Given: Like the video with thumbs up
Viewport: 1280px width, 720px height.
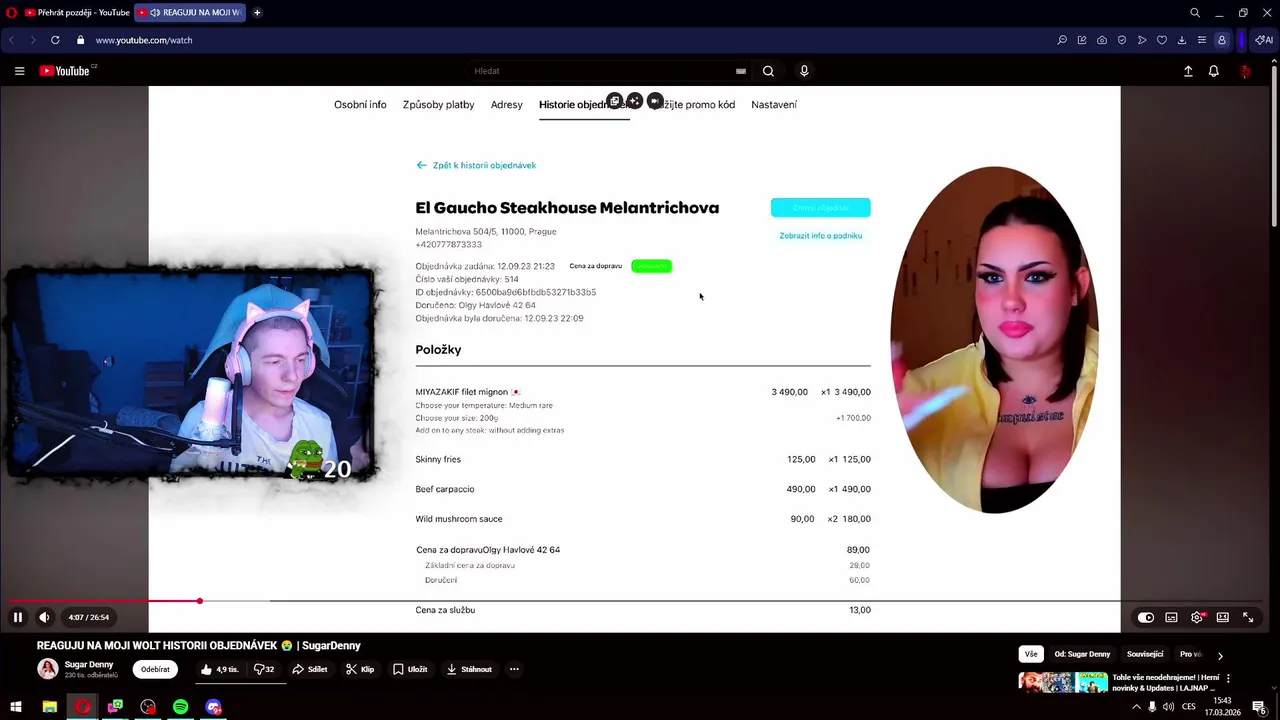Looking at the screenshot, I should tap(219, 669).
